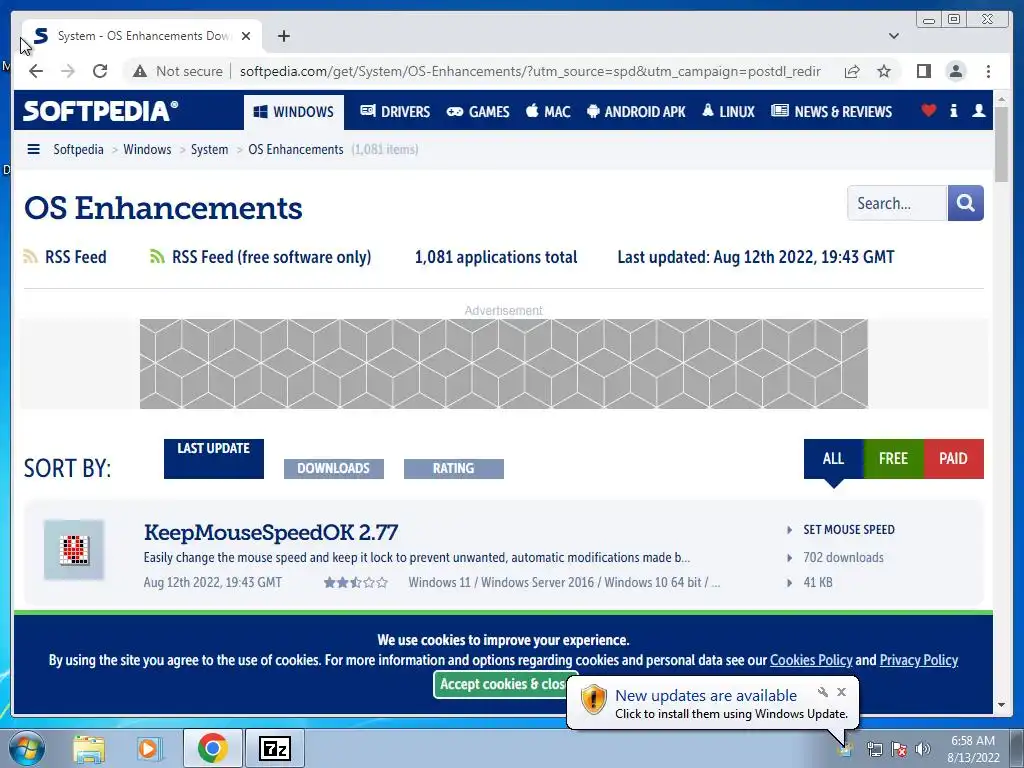
Task: Go to Windows breadcrumb link
Action: [147, 149]
